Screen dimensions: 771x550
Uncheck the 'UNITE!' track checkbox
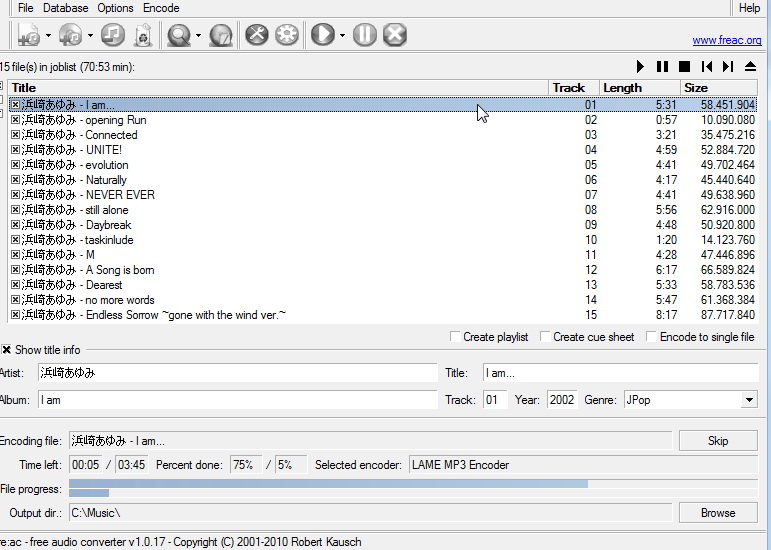coord(15,149)
